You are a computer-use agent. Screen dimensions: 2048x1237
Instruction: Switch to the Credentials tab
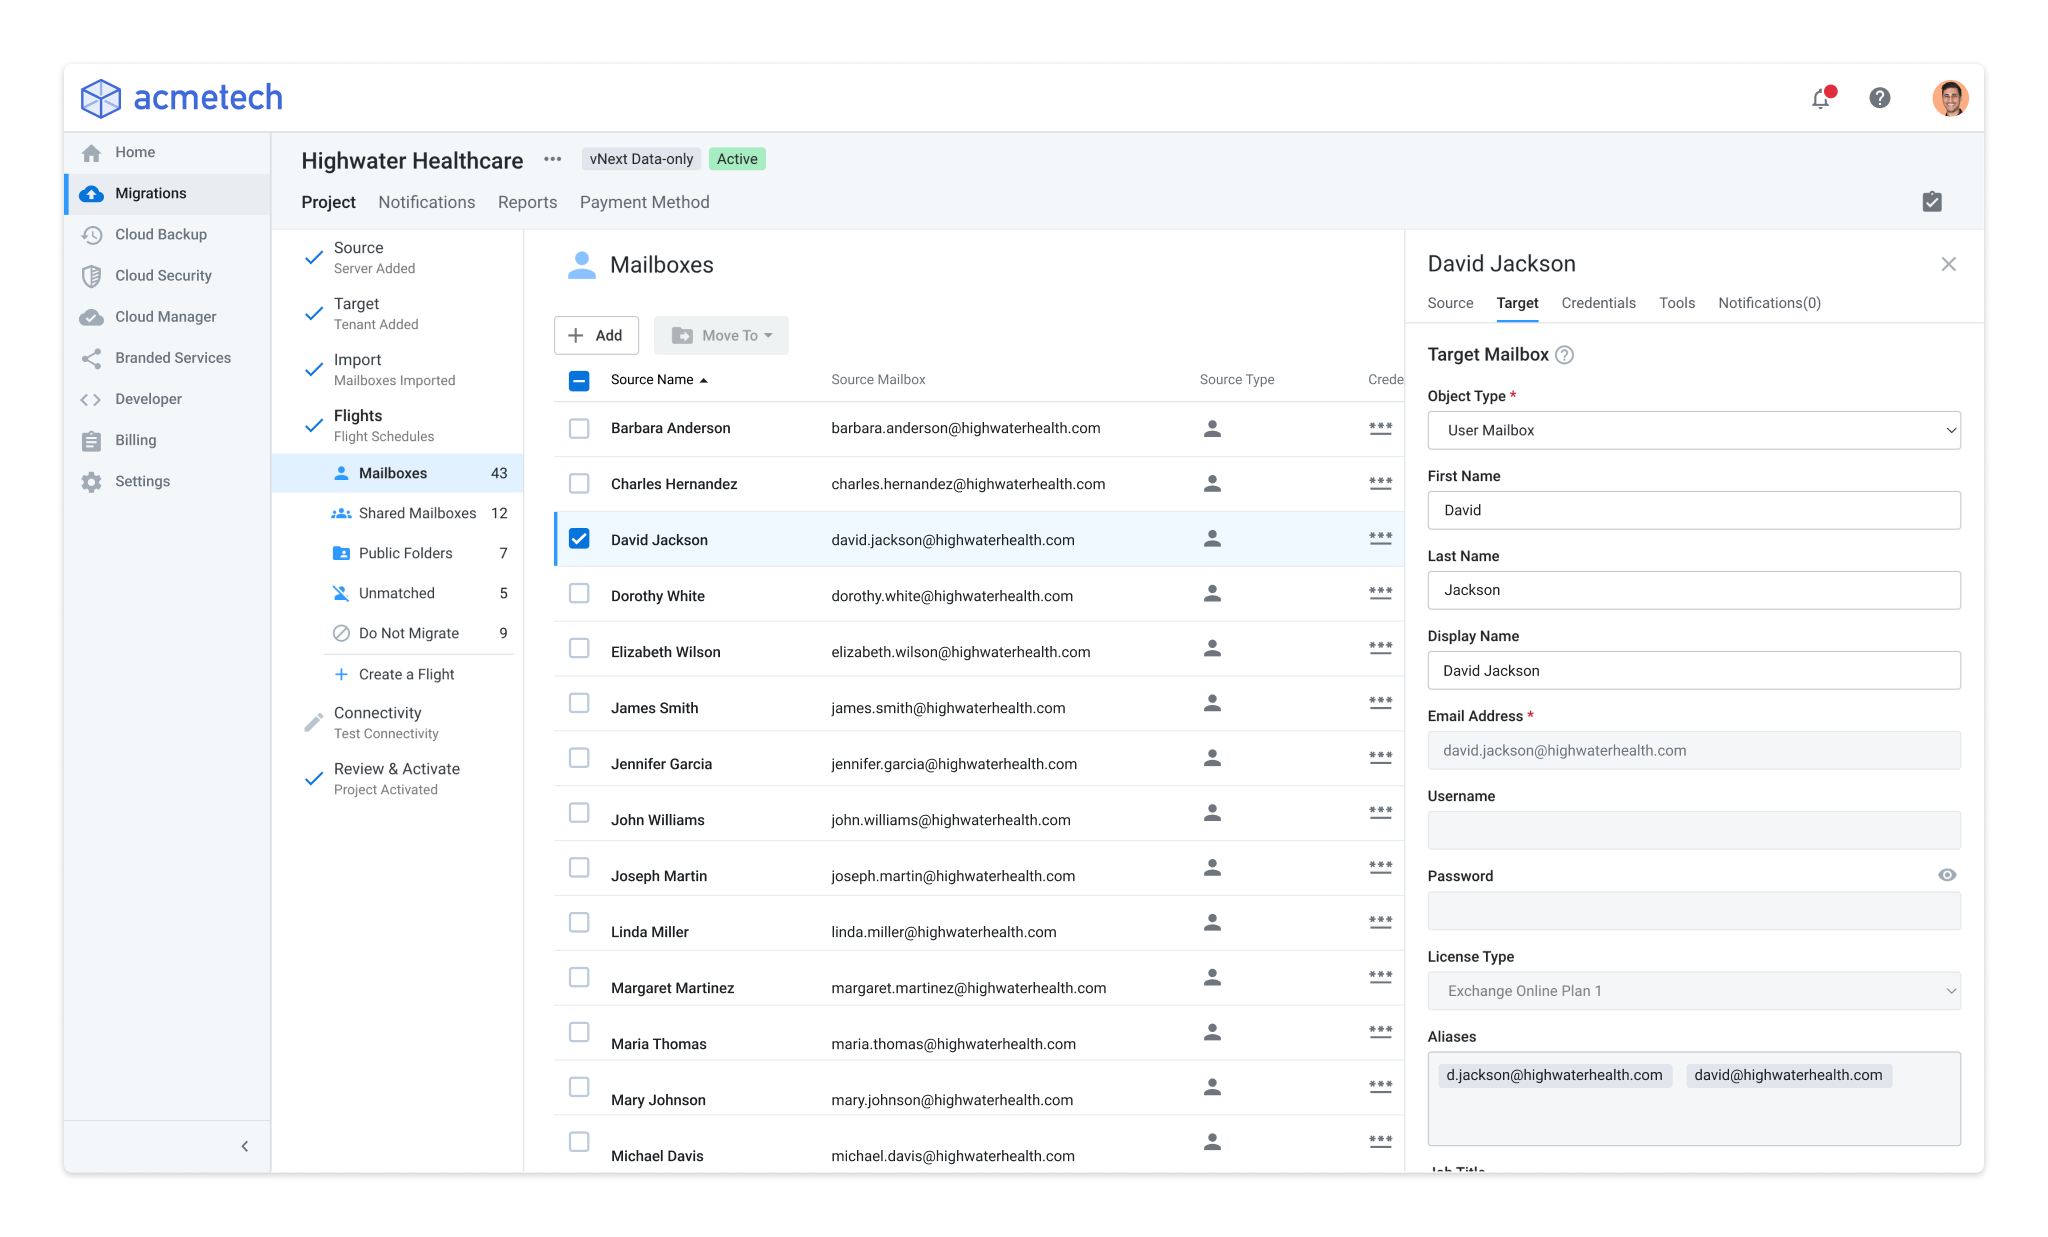point(1598,303)
